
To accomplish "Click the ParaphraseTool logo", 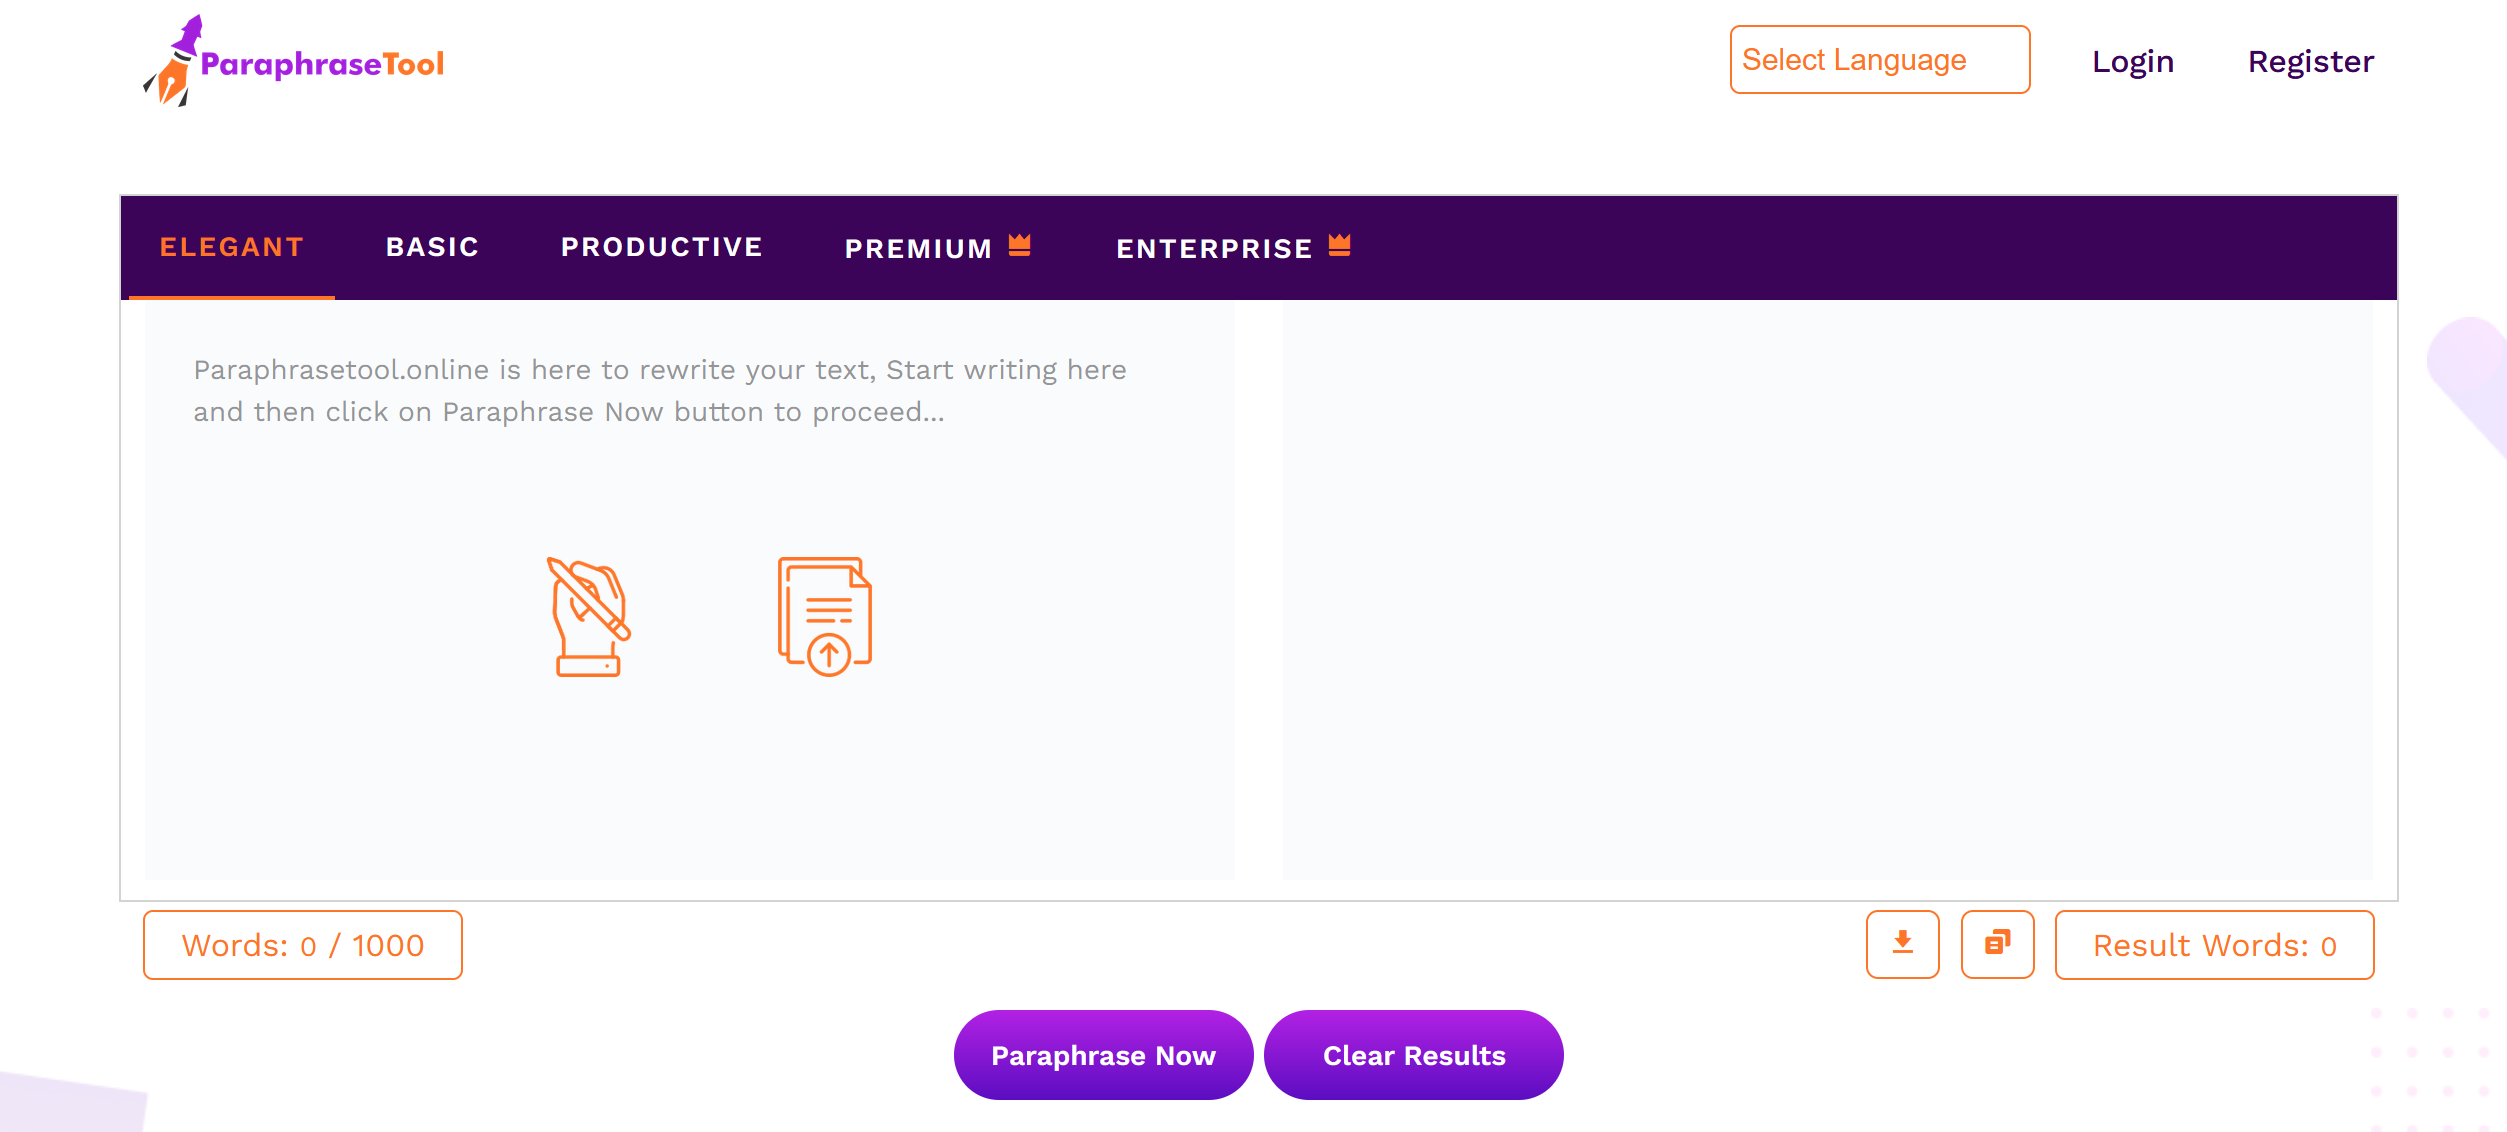I will pos(293,61).
